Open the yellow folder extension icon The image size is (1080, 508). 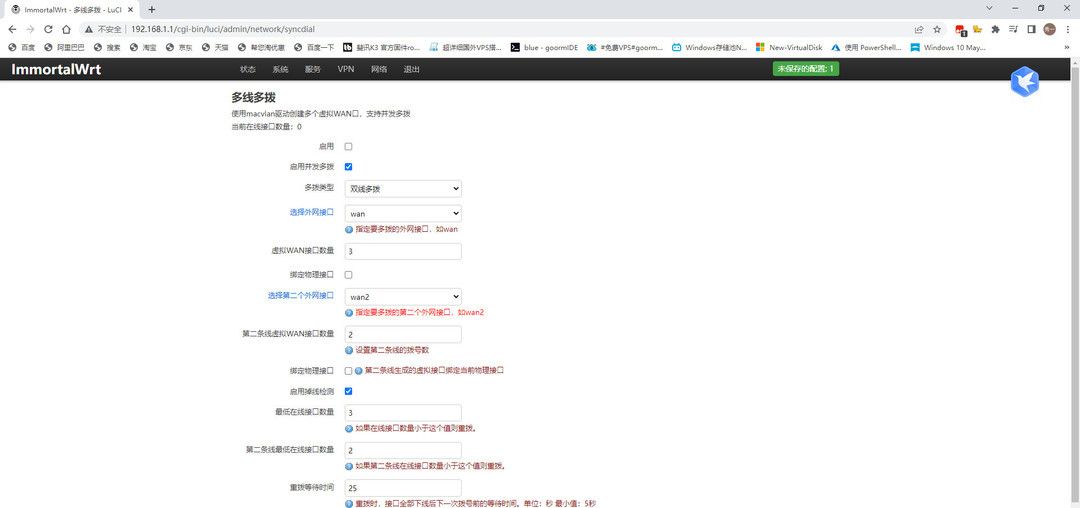pyautogui.click(x=977, y=30)
